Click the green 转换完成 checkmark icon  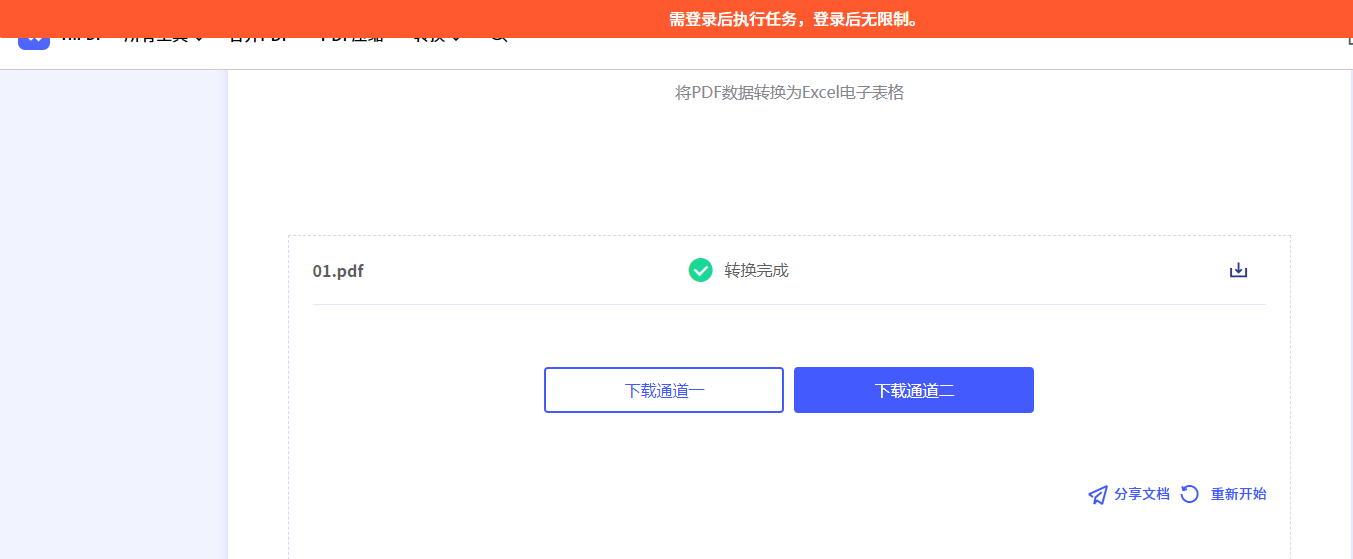point(701,270)
